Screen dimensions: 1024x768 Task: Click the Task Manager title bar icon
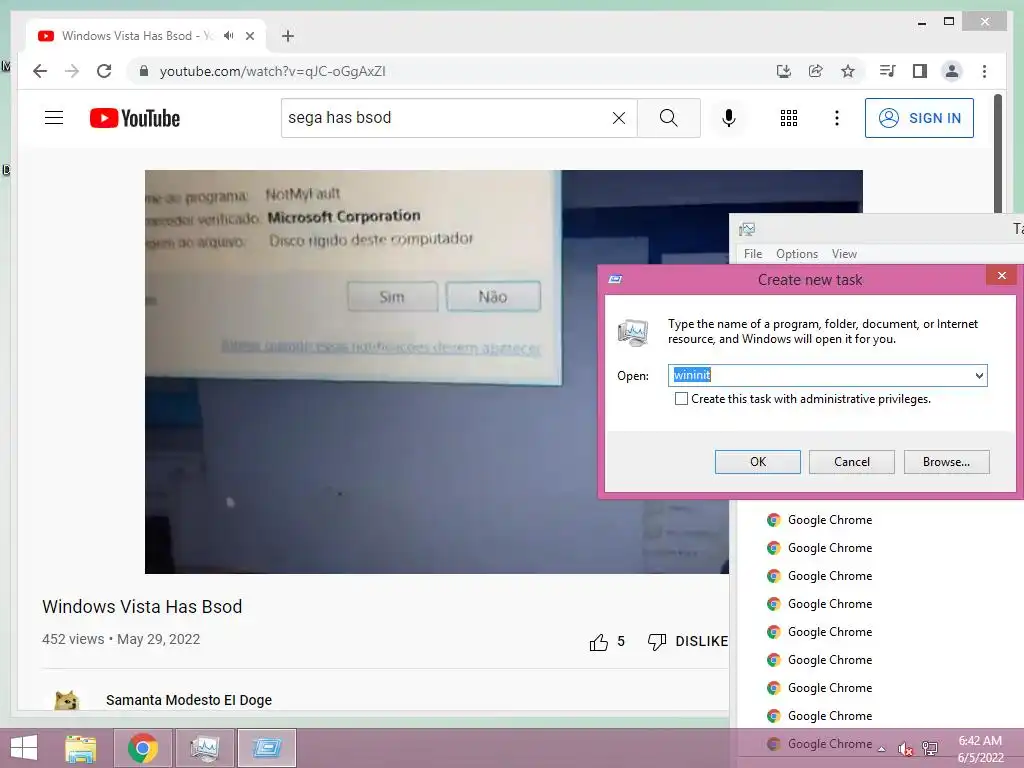(747, 229)
